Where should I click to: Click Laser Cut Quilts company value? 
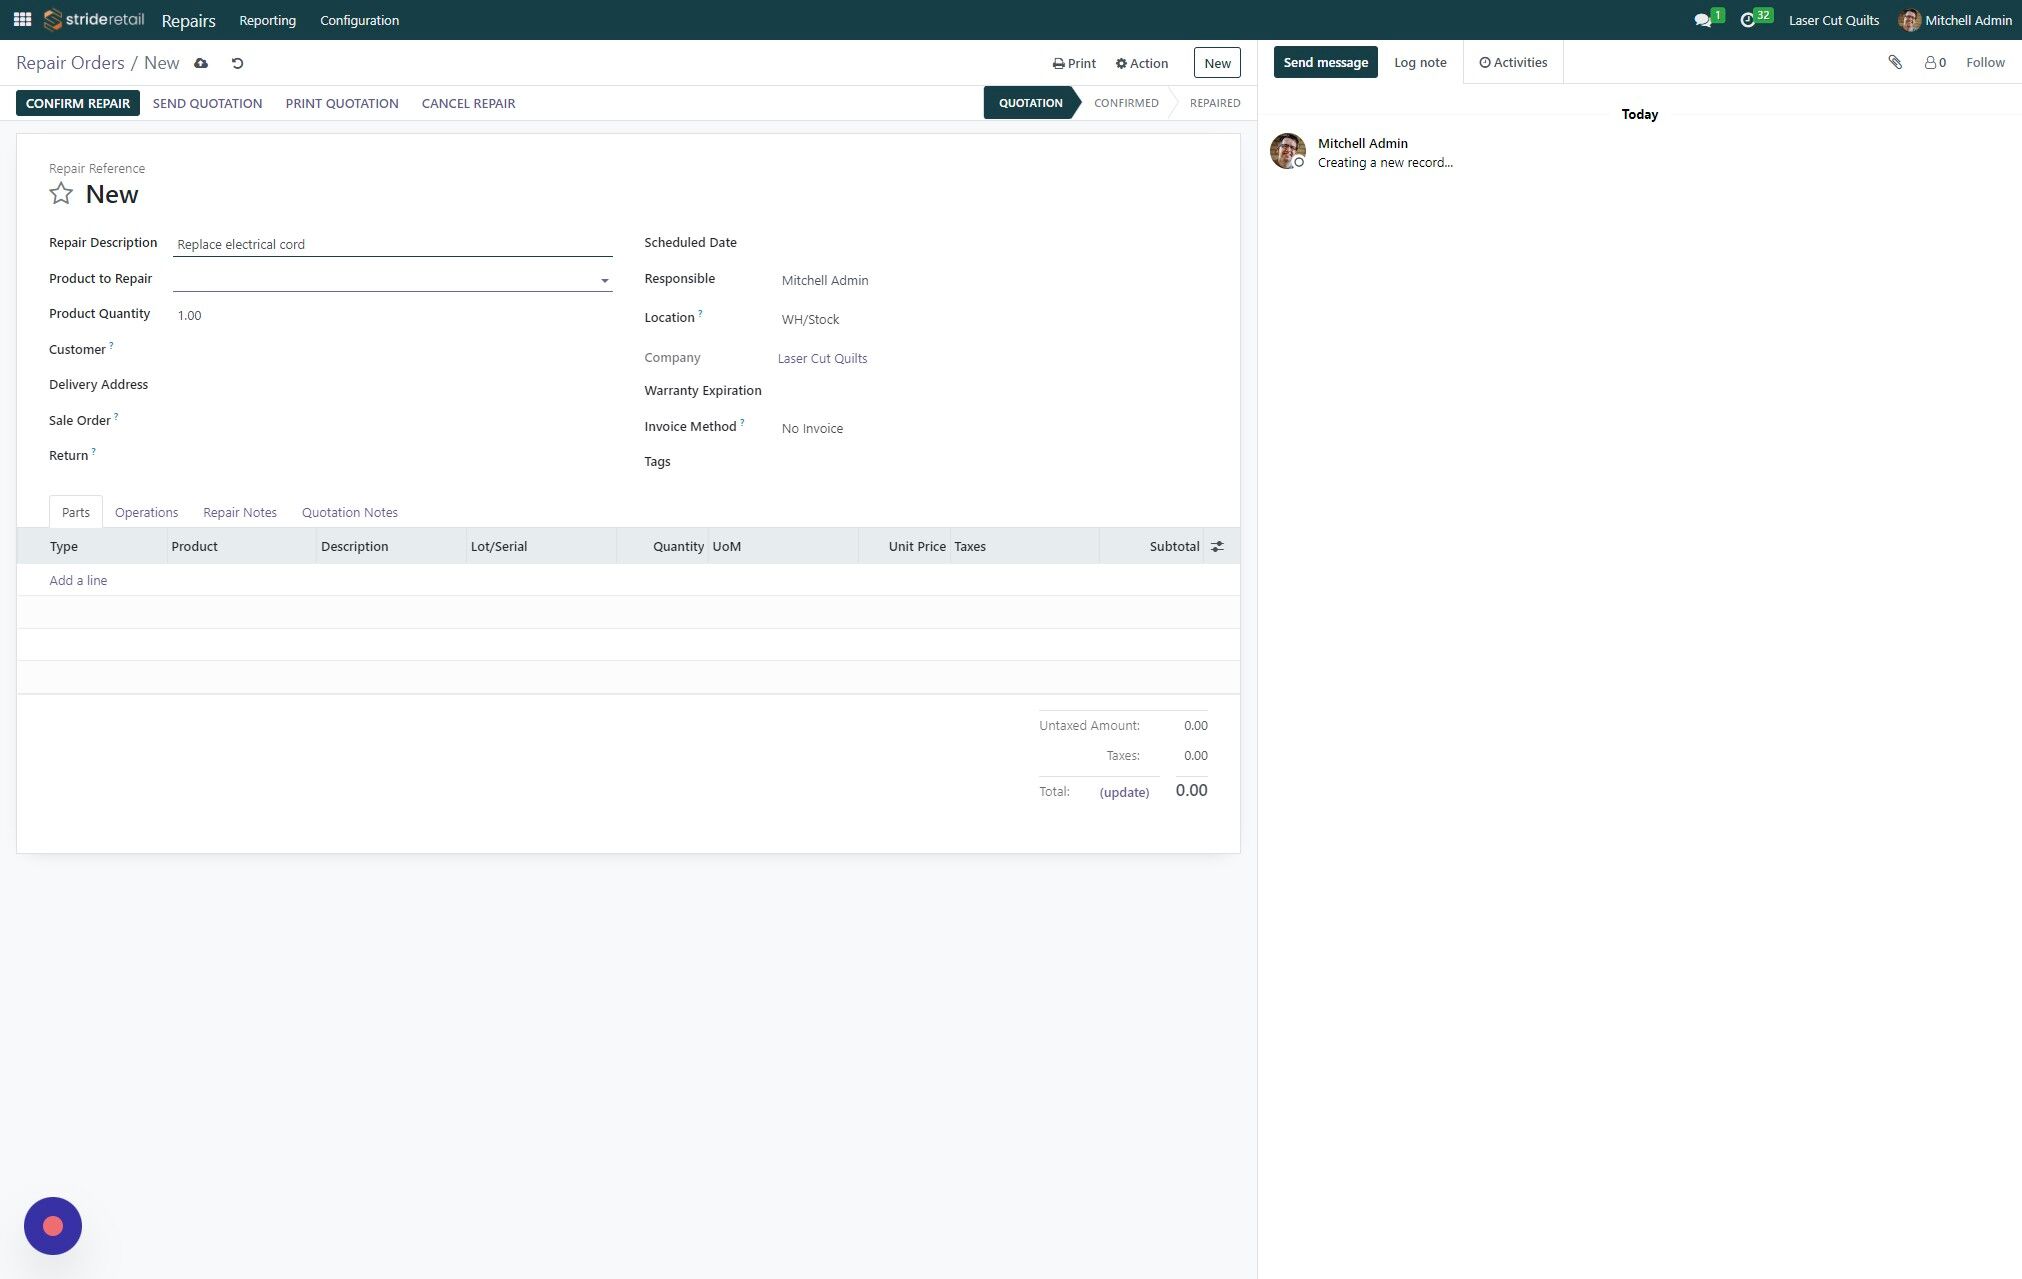click(x=822, y=358)
